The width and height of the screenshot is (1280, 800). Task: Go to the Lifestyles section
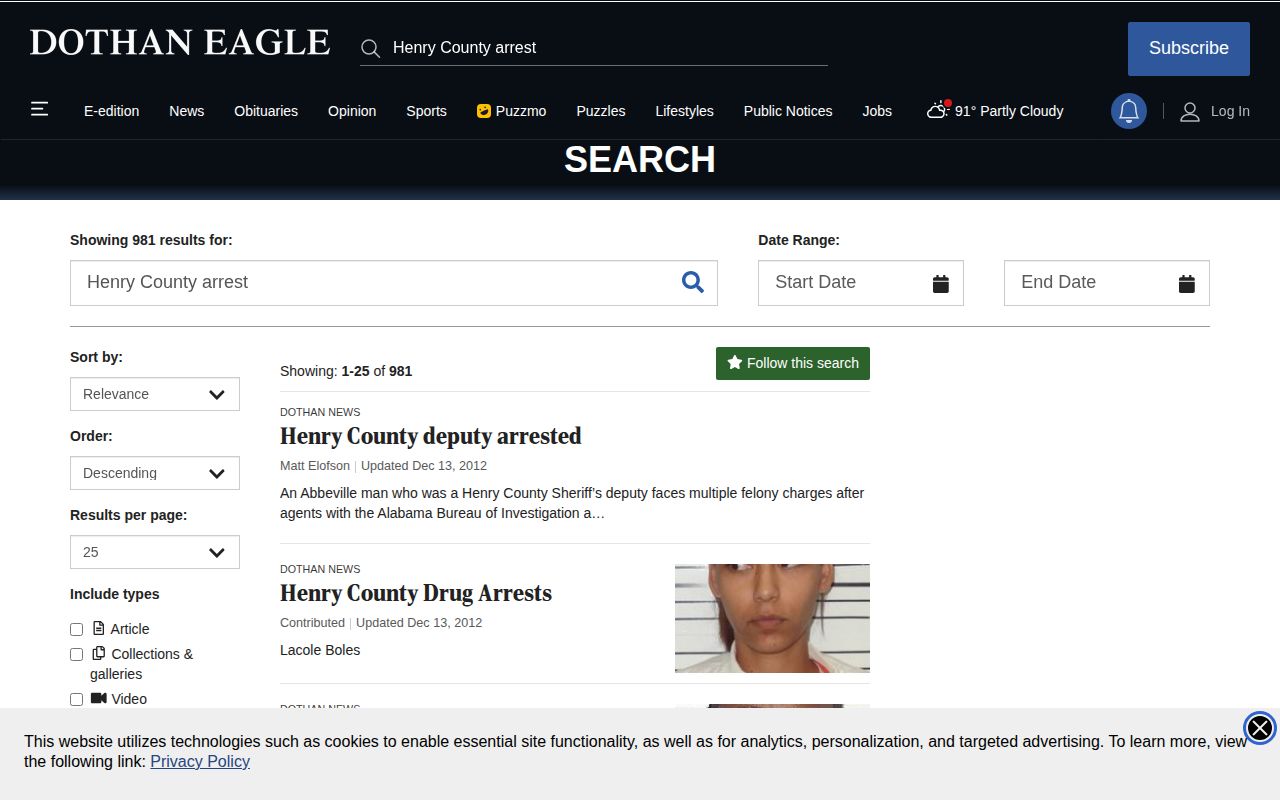[x=685, y=111]
